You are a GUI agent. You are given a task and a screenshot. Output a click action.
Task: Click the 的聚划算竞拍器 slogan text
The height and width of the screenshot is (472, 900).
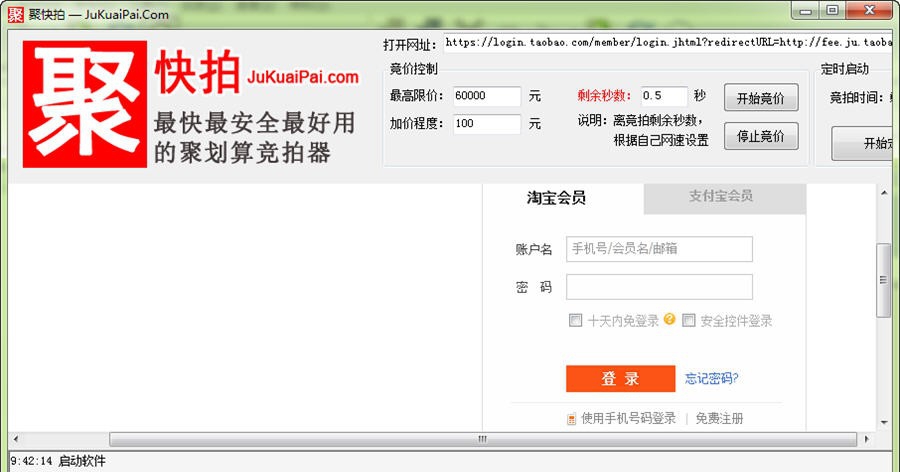(x=242, y=153)
